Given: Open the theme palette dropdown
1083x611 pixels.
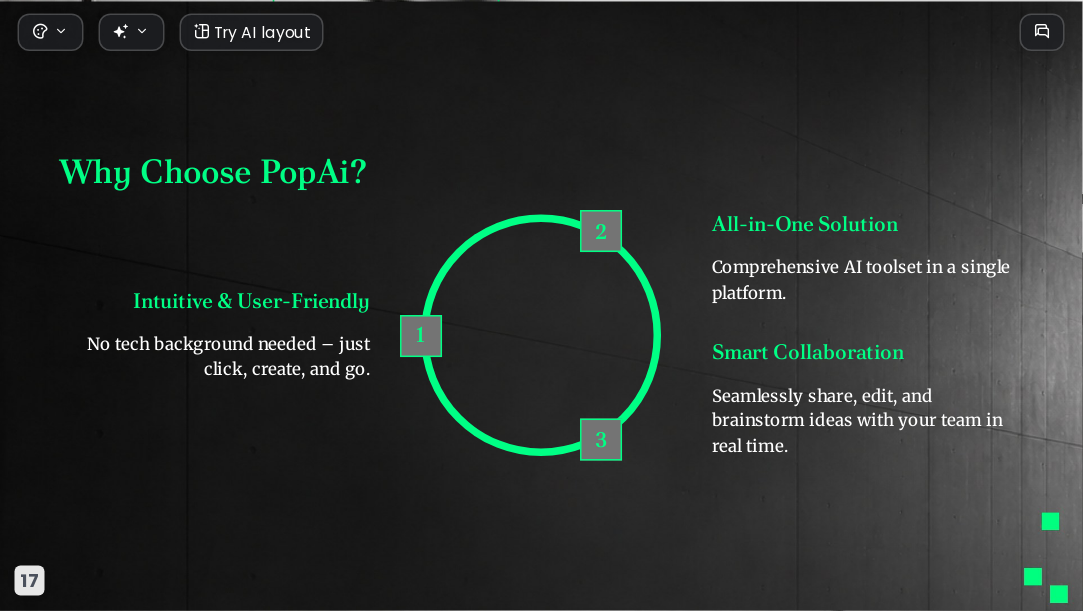Looking at the screenshot, I should 50,32.
